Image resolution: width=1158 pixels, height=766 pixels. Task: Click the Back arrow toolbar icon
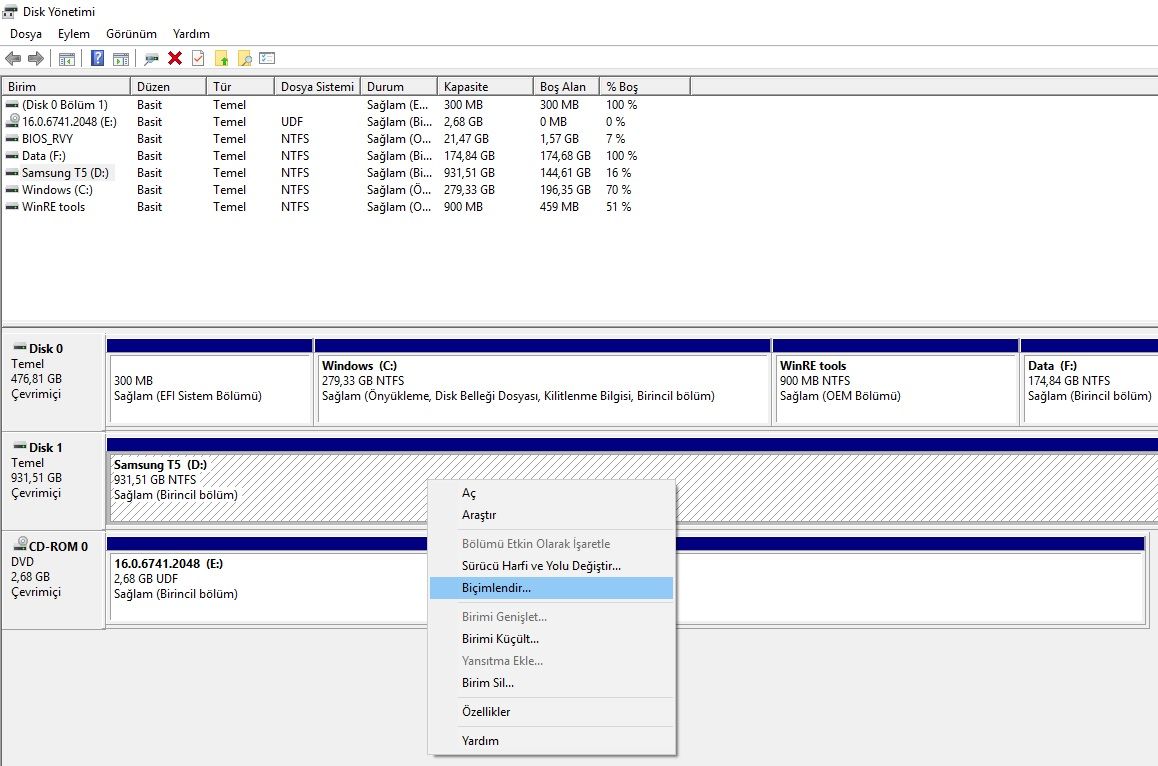pyautogui.click(x=13, y=58)
